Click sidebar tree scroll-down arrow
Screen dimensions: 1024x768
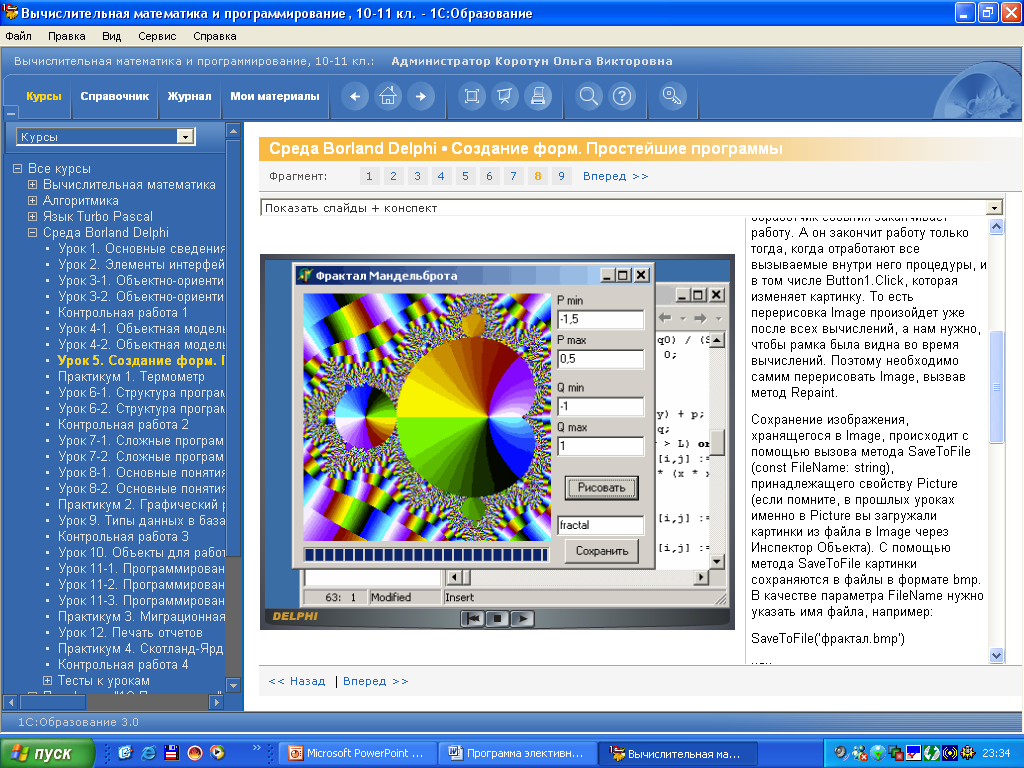232,685
